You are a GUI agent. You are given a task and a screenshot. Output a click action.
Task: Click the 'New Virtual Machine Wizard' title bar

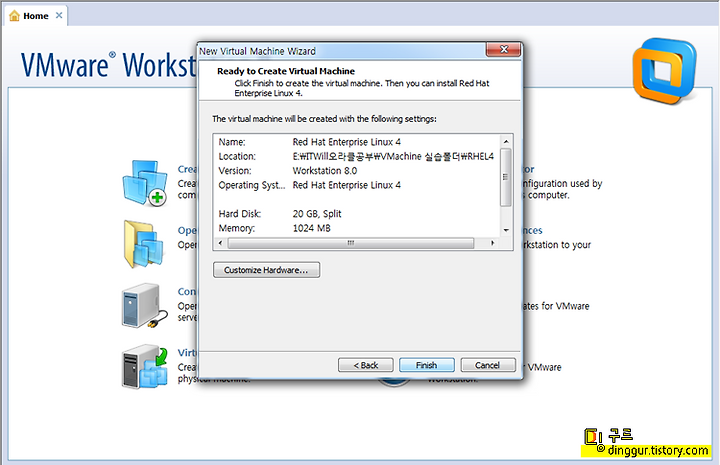(342, 50)
